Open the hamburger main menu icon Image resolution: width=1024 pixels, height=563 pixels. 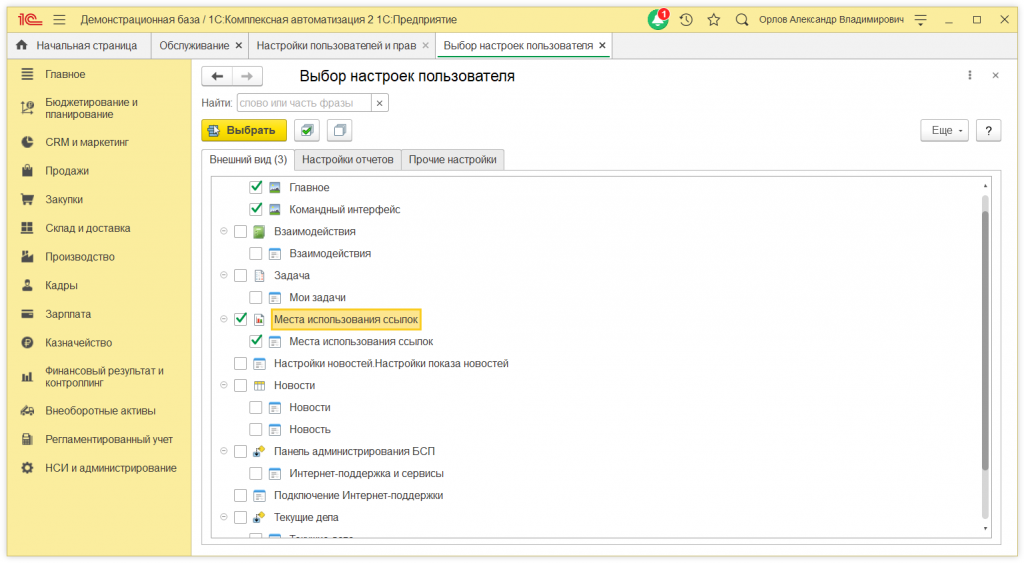pyautogui.click(x=59, y=19)
